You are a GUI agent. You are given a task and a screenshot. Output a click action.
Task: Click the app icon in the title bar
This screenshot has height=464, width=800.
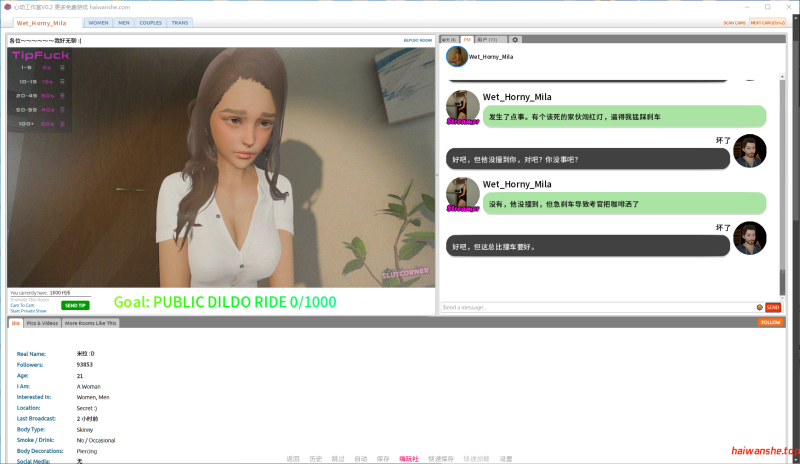point(7,7)
